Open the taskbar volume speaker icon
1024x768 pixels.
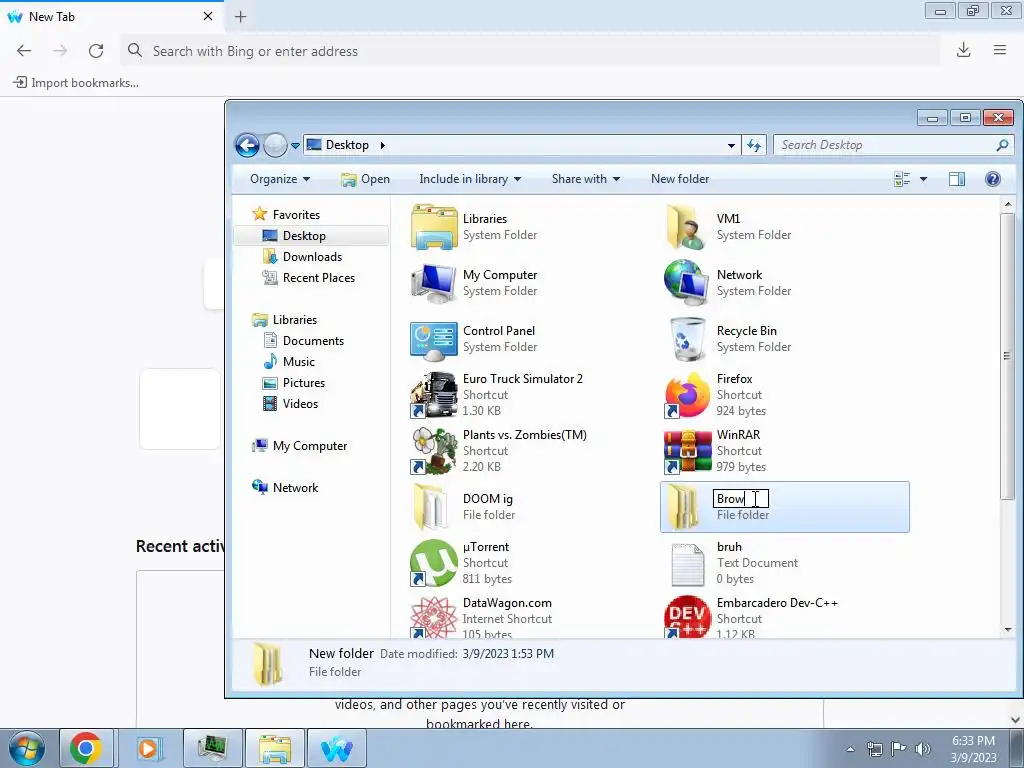923,748
